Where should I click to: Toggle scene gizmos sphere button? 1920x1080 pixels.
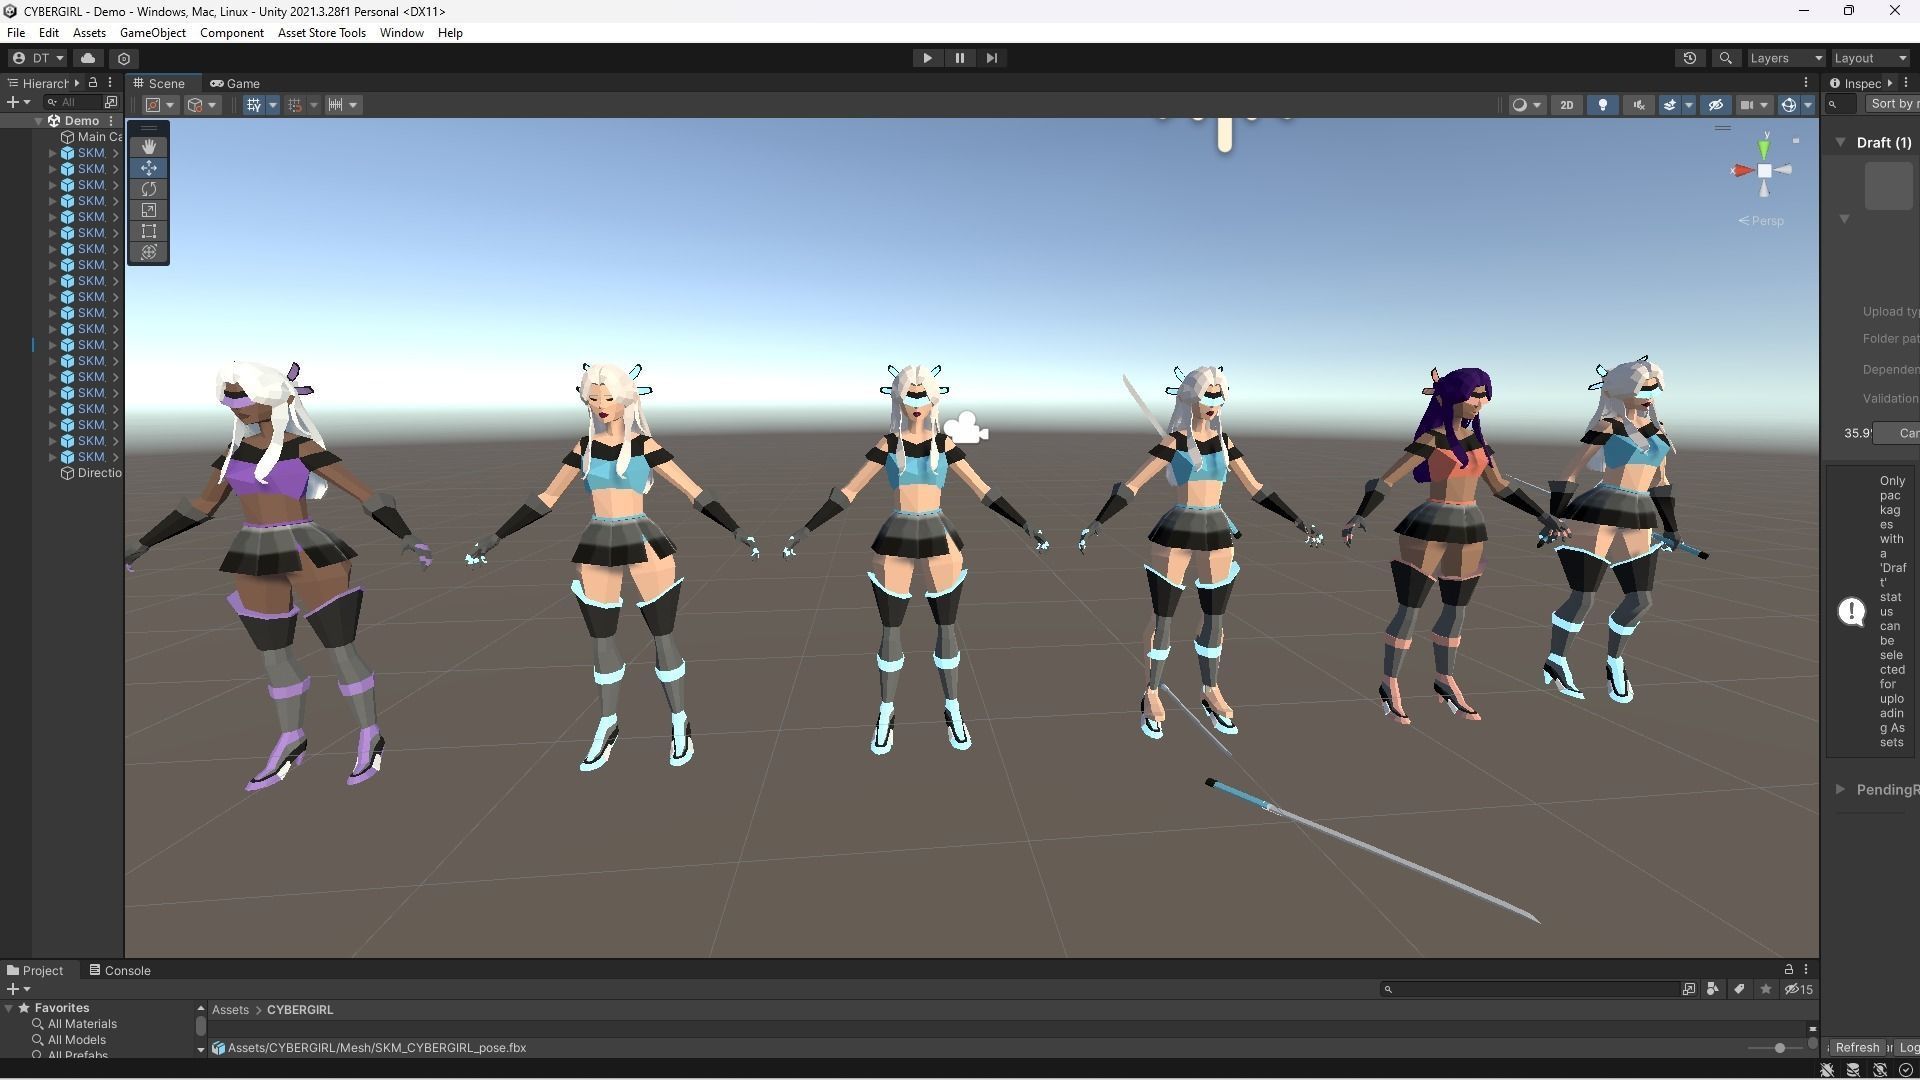coord(1789,105)
